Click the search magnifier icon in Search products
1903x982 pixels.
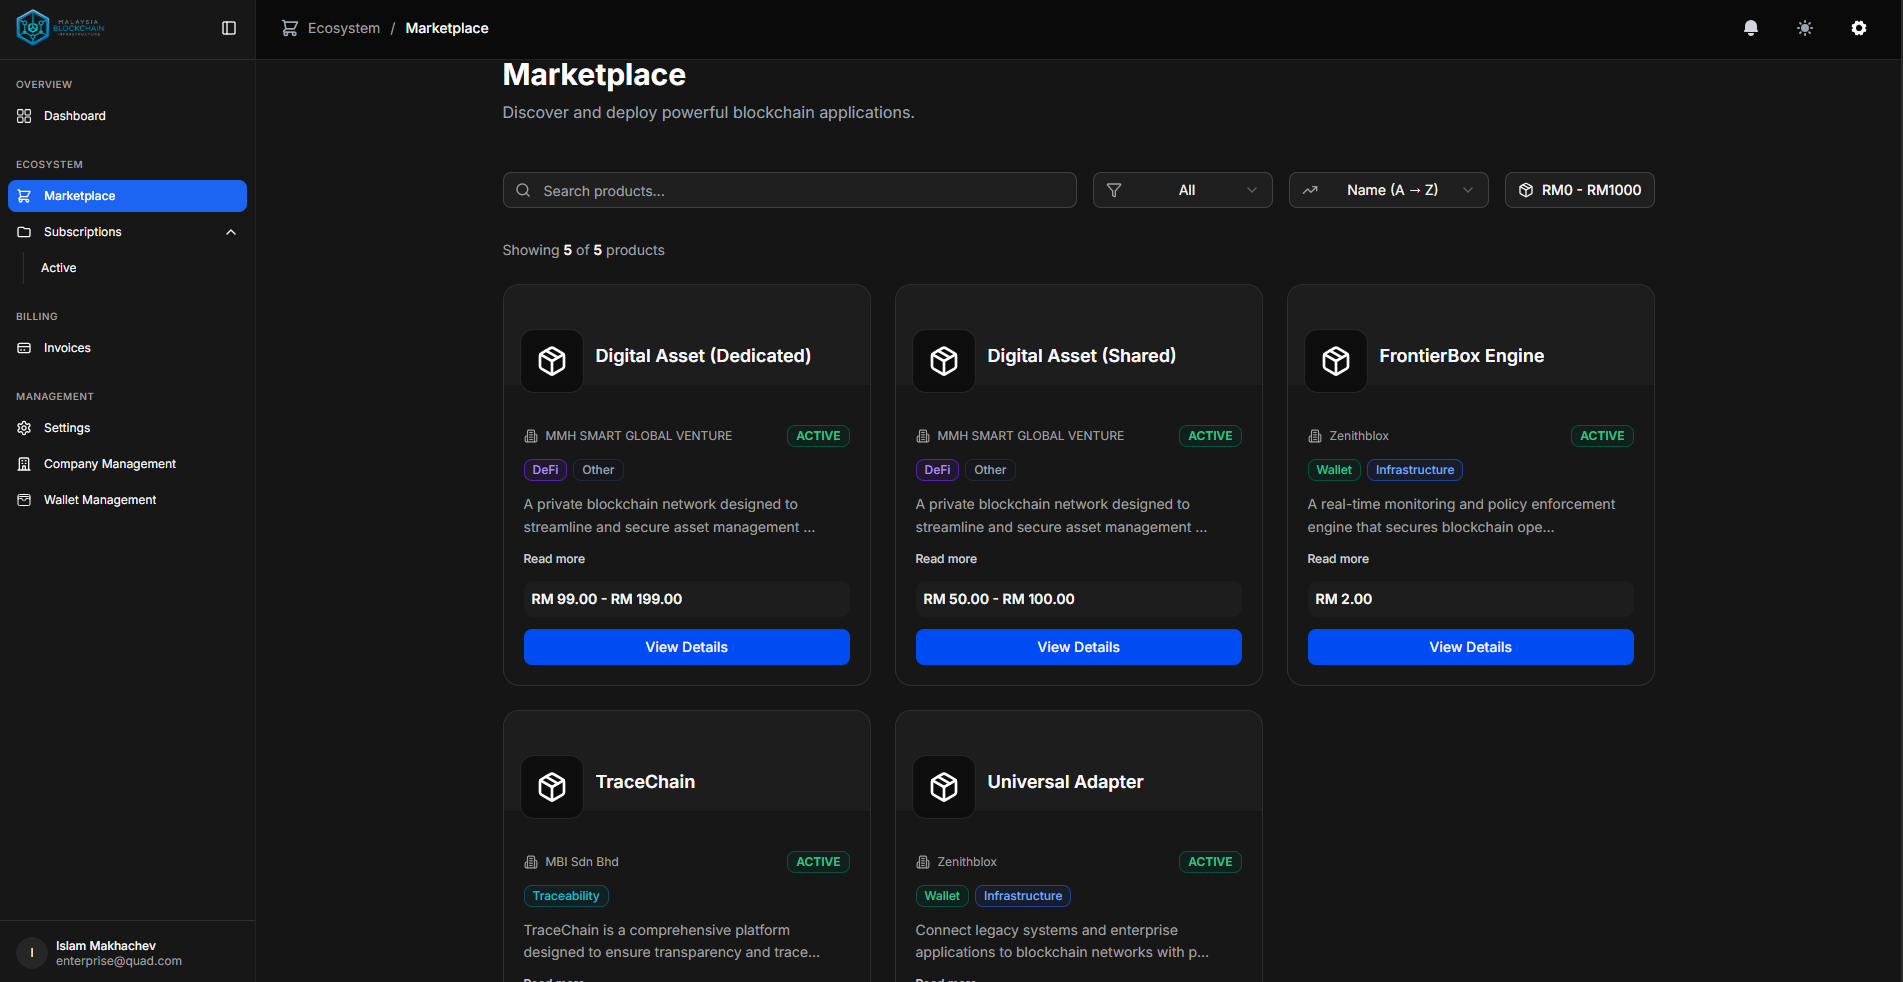pos(523,190)
